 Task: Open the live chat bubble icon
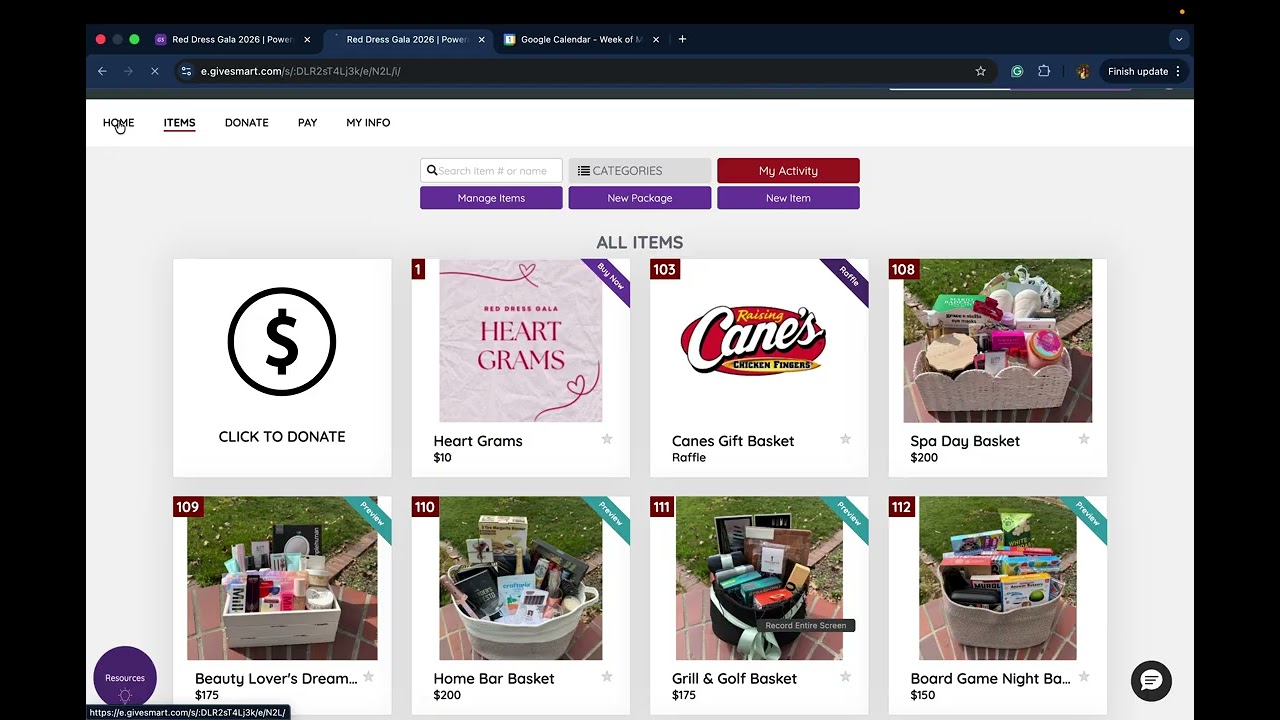coord(1151,681)
